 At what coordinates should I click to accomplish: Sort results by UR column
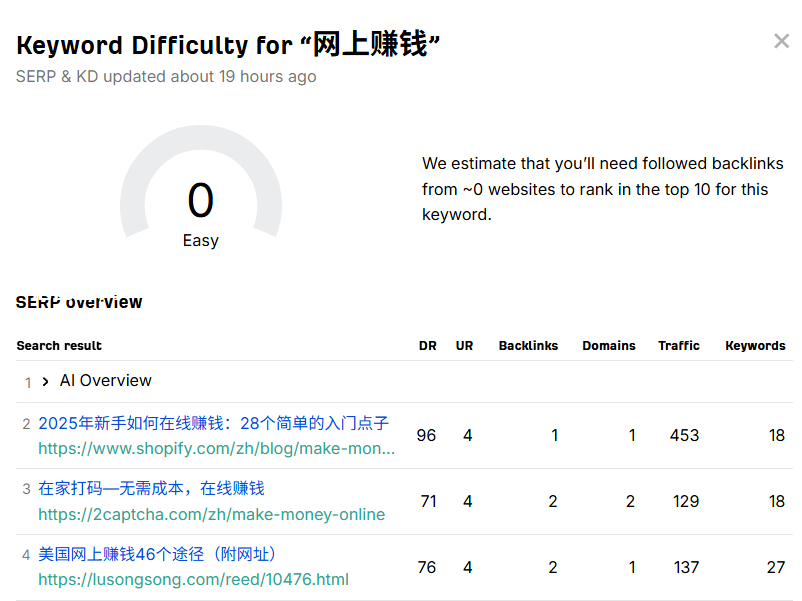click(464, 345)
